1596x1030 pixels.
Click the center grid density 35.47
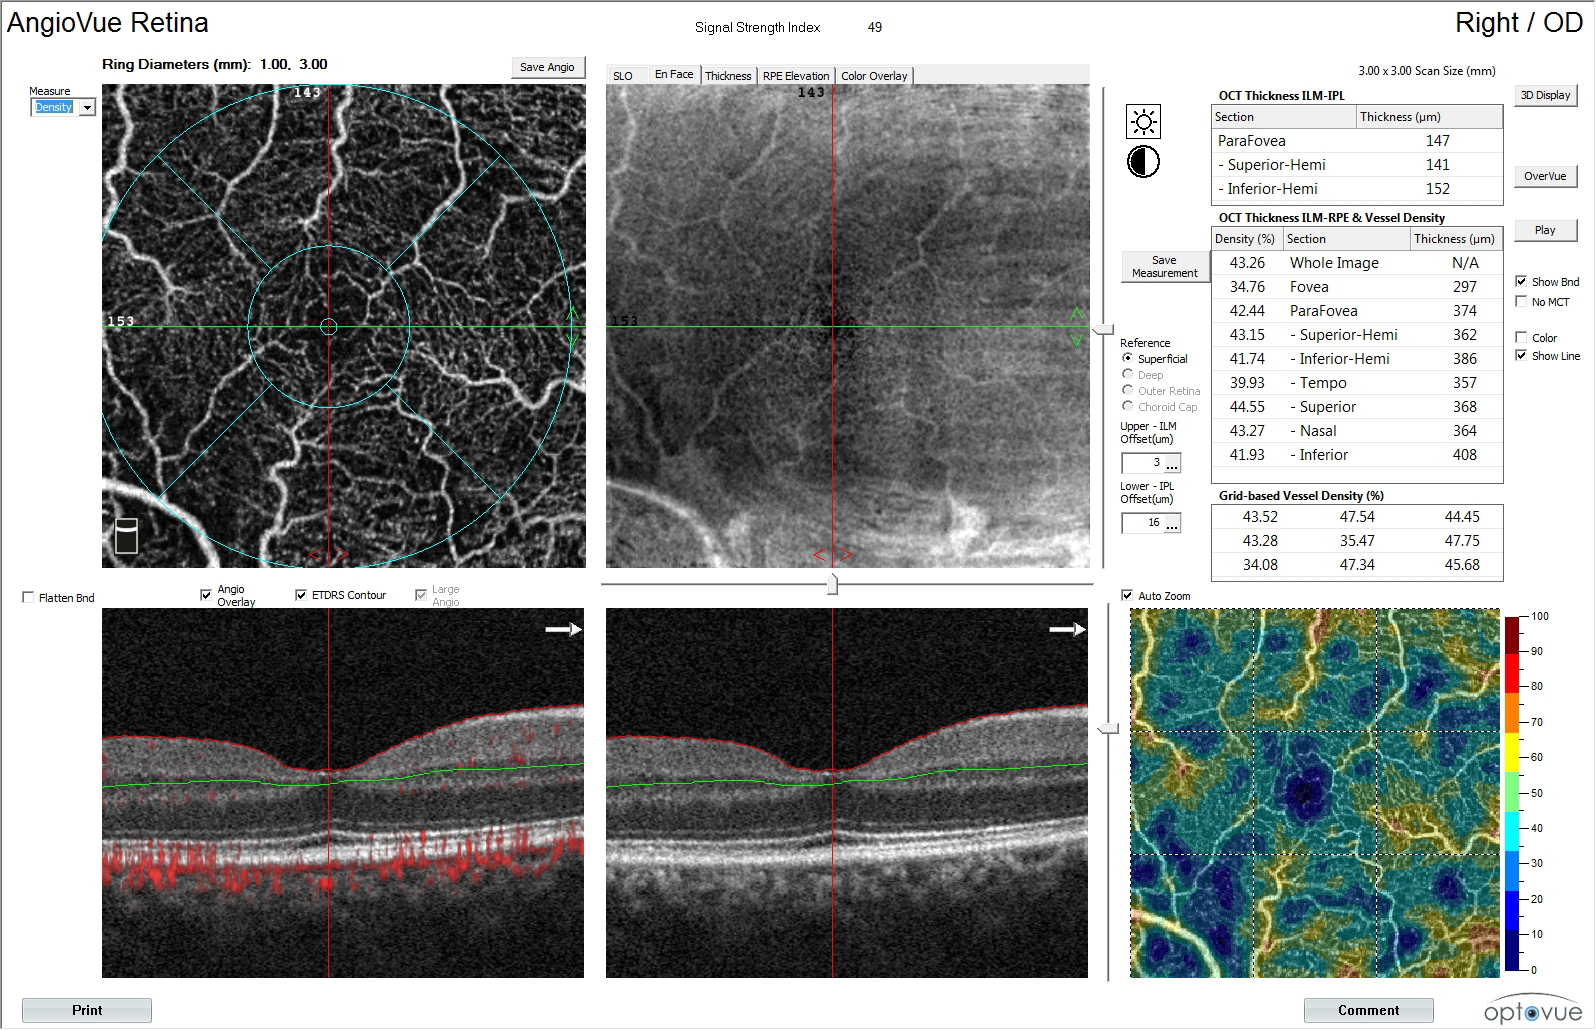(1357, 541)
